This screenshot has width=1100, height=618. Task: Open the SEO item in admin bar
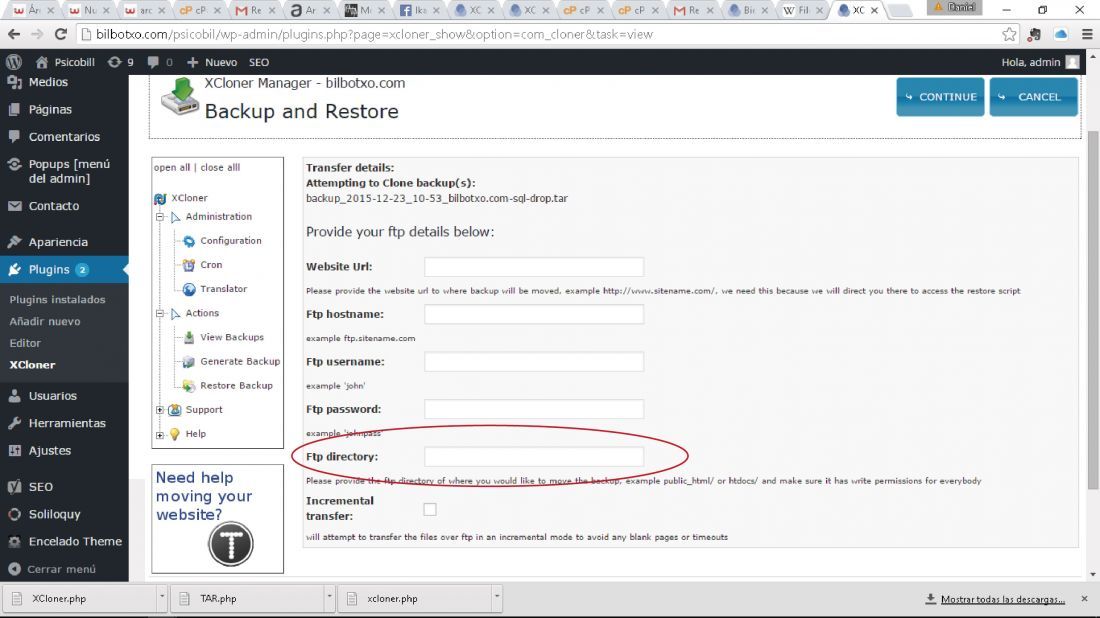tap(259, 62)
